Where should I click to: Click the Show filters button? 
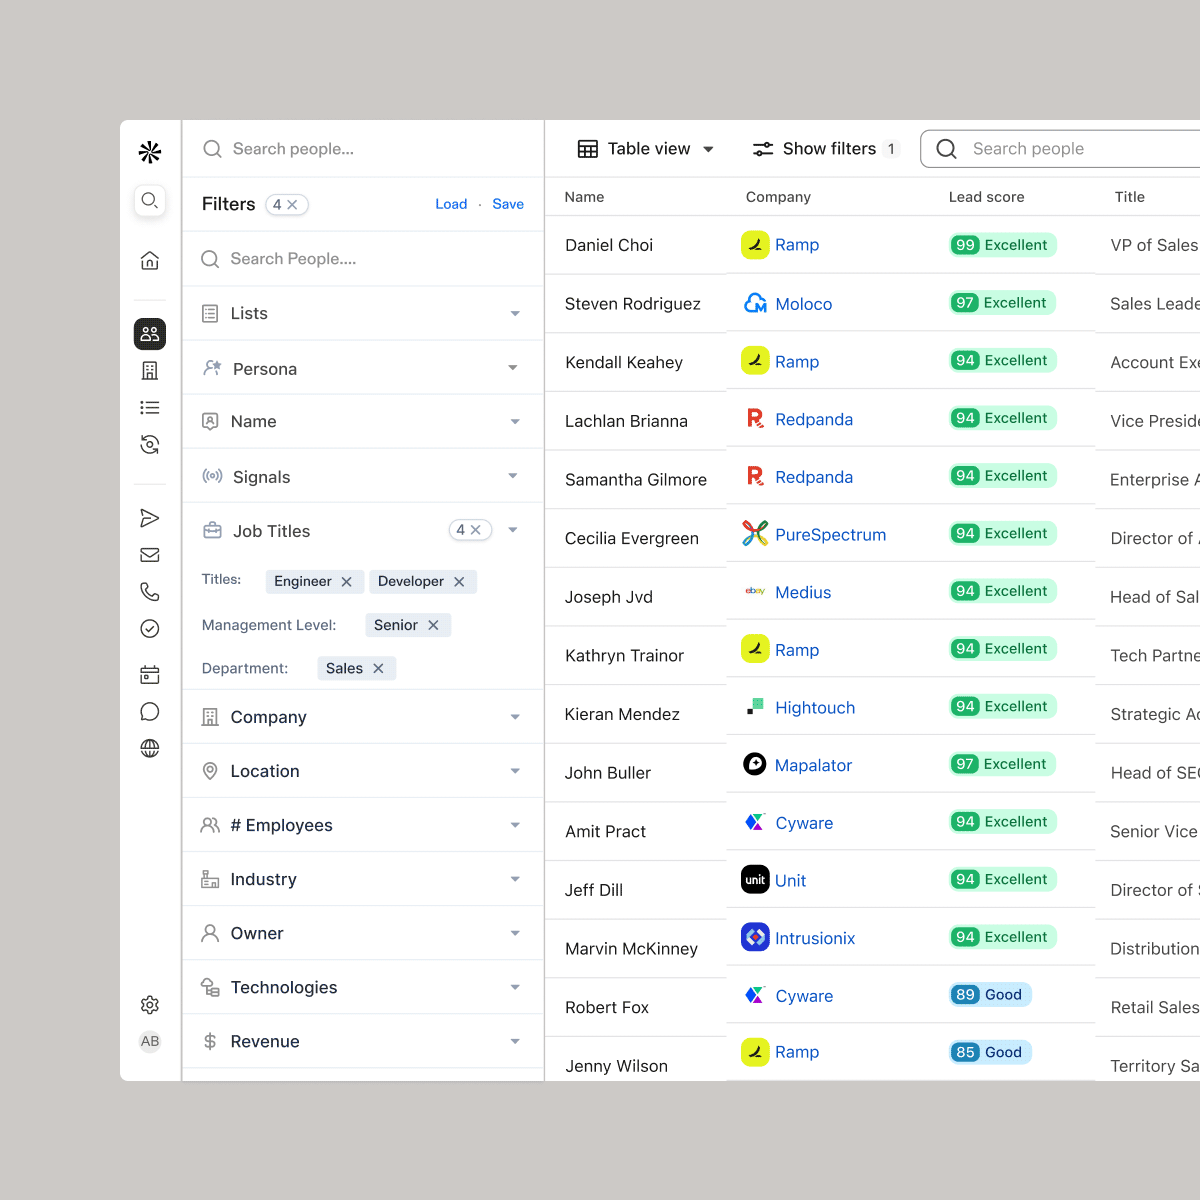[x=826, y=149]
